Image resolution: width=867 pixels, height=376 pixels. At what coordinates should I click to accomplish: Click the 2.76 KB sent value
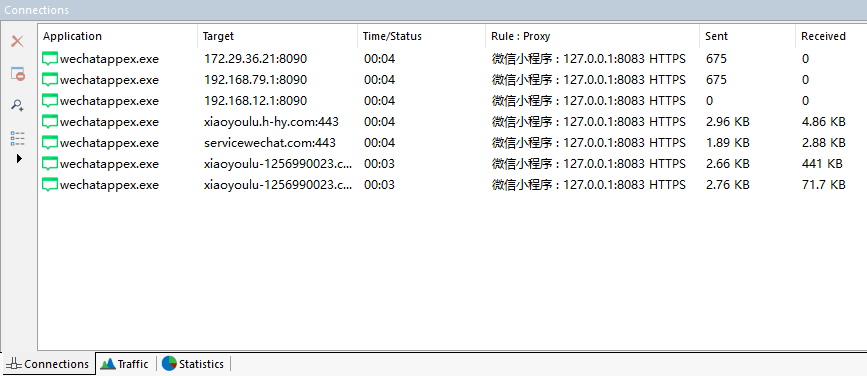coord(728,185)
